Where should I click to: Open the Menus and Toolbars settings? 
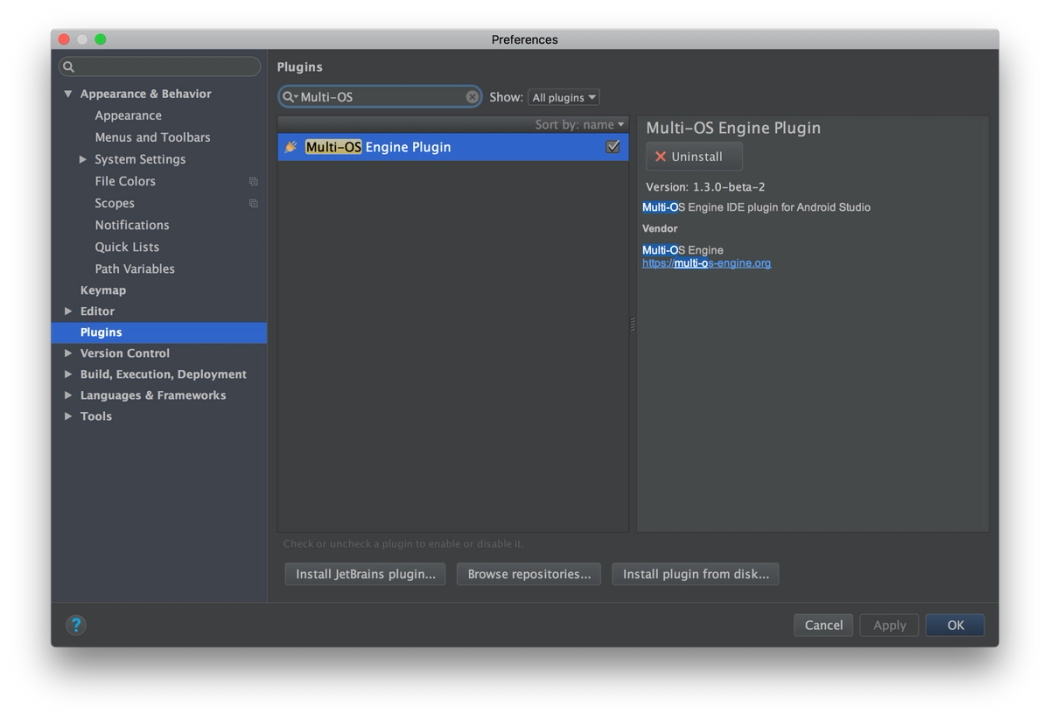pyautogui.click(x=151, y=137)
